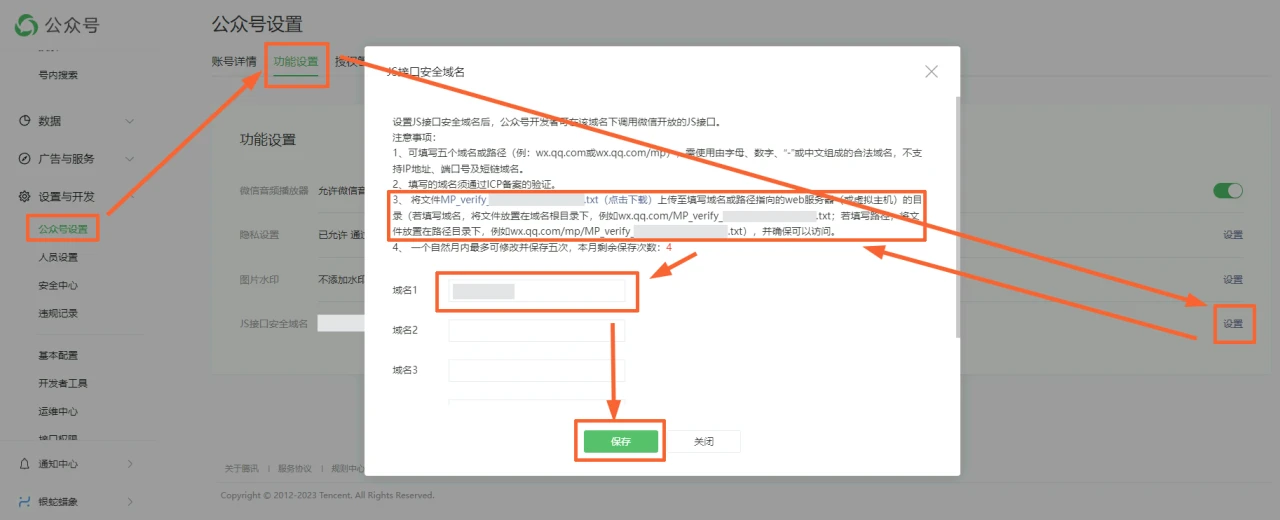
Task: Expand the 广告与服务 section chevron
Action: (130, 159)
